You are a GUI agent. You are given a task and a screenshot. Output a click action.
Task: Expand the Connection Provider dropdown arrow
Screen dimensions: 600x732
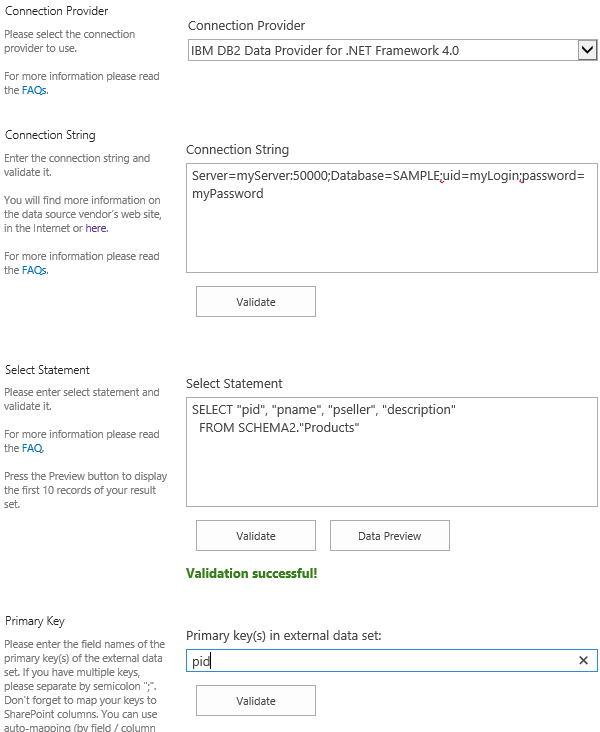coord(587,50)
